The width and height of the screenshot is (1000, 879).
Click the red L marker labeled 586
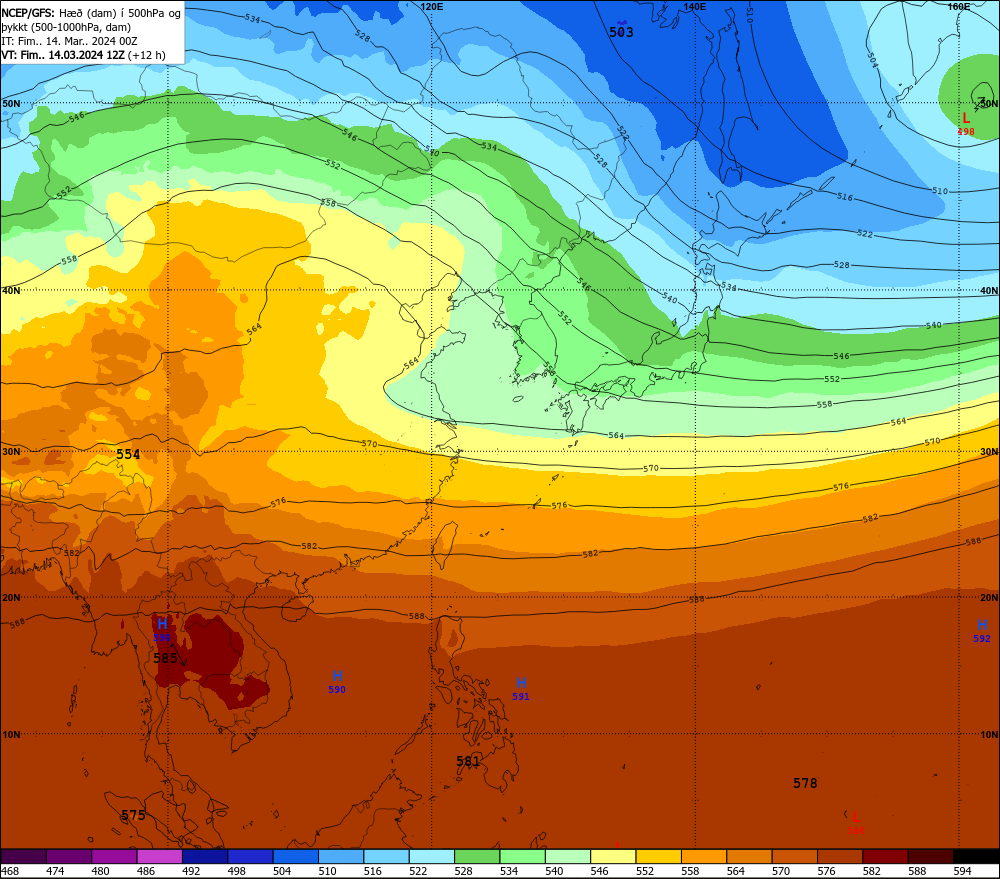pos(856,816)
